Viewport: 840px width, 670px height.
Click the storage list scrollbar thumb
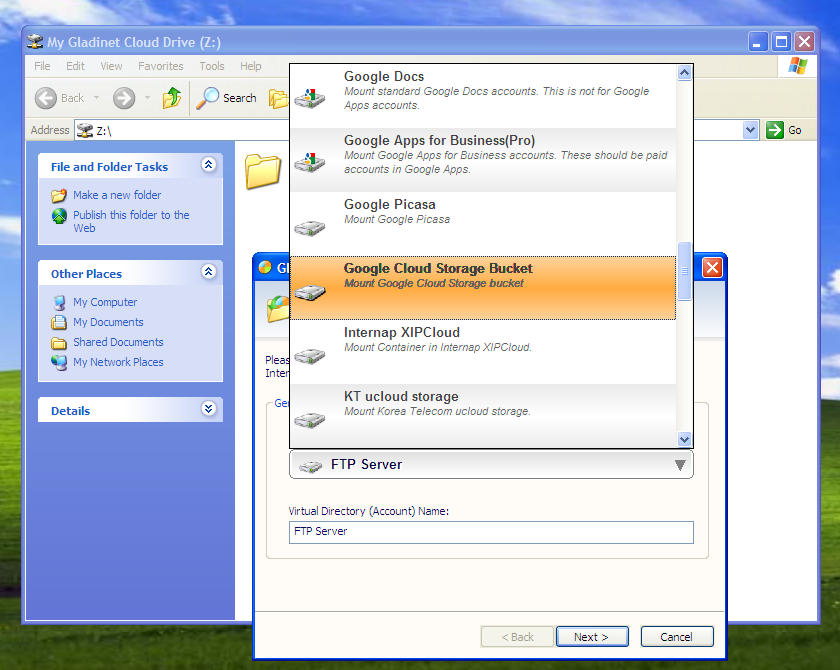tap(684, 271)
